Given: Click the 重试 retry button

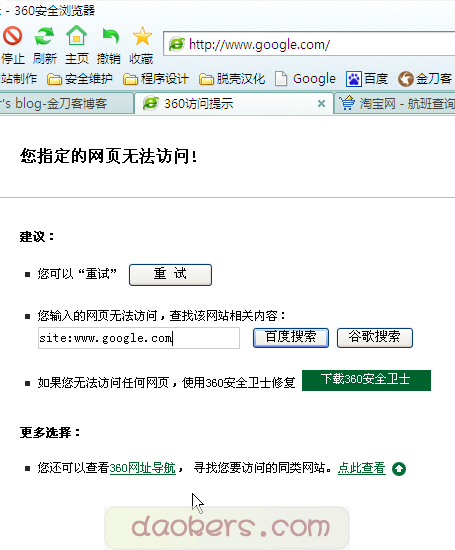Looking at the screenshot, I should 170,275.
